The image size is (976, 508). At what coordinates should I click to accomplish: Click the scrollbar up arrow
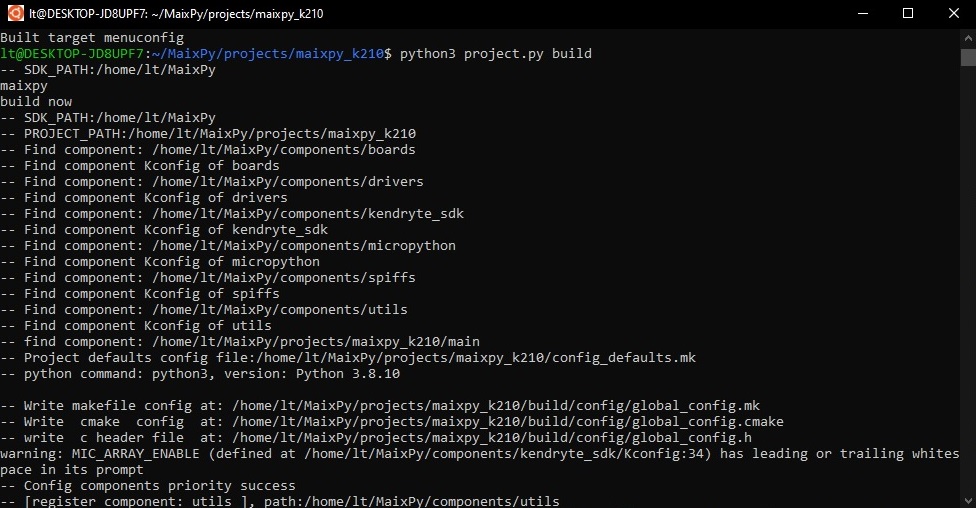tap(969, 38)
